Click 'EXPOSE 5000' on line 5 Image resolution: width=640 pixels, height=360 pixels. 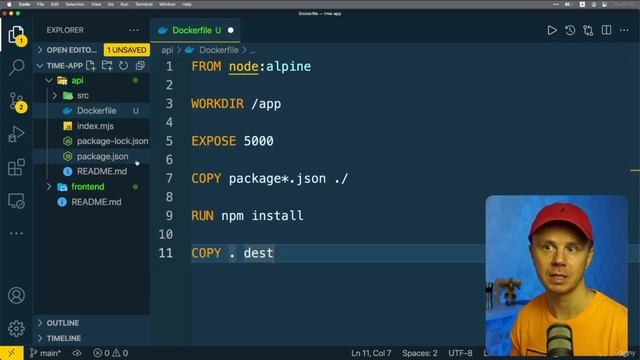click(232, 141)
